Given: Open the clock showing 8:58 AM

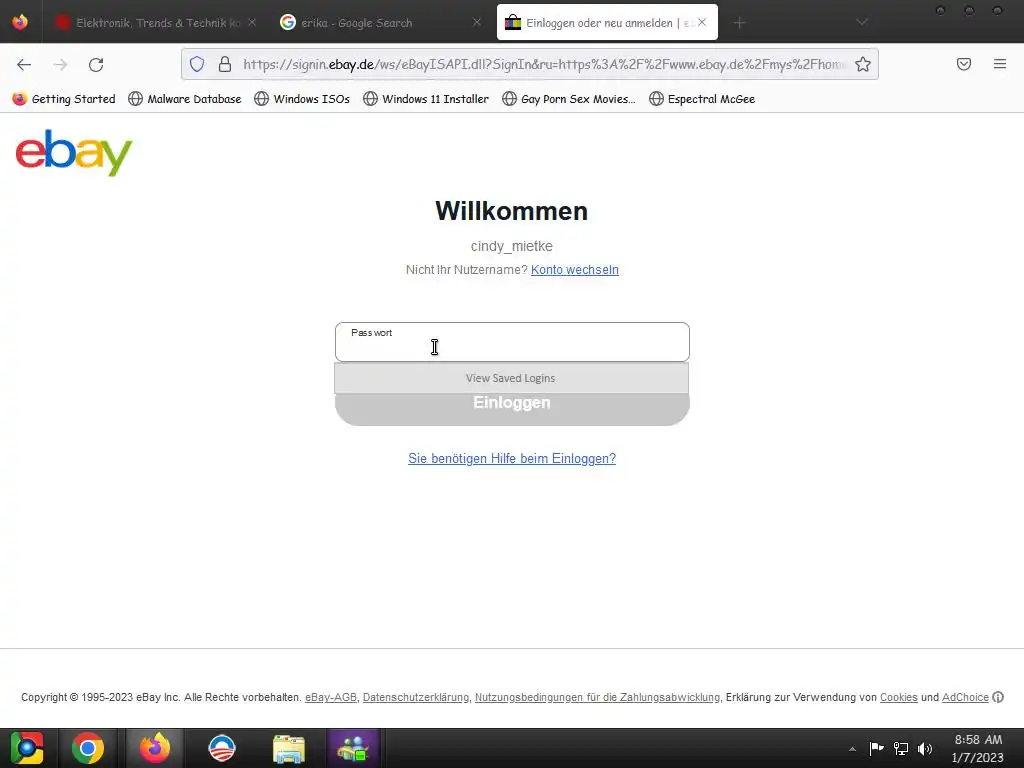Looking at the screenshot, I should (x=978, y=748).
